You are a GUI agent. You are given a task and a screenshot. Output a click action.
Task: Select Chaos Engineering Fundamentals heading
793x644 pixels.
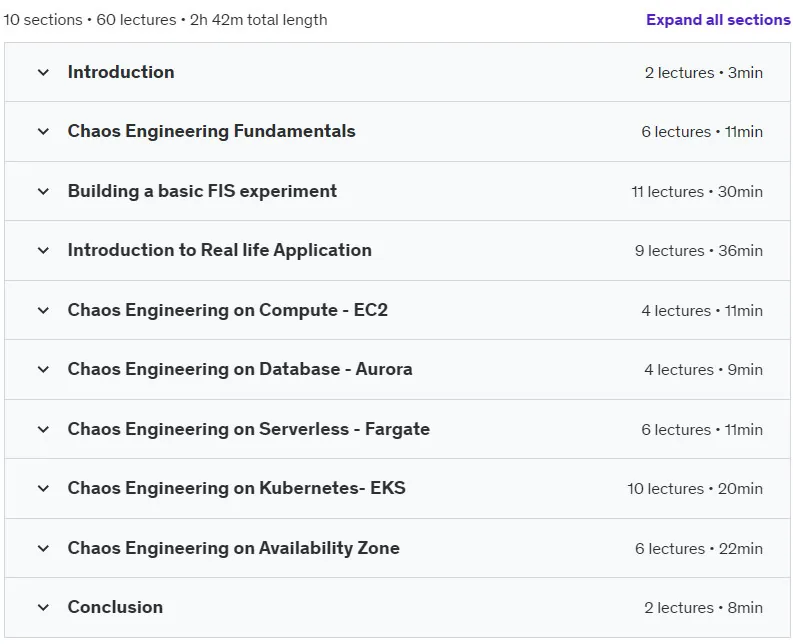tap(211, 131)
